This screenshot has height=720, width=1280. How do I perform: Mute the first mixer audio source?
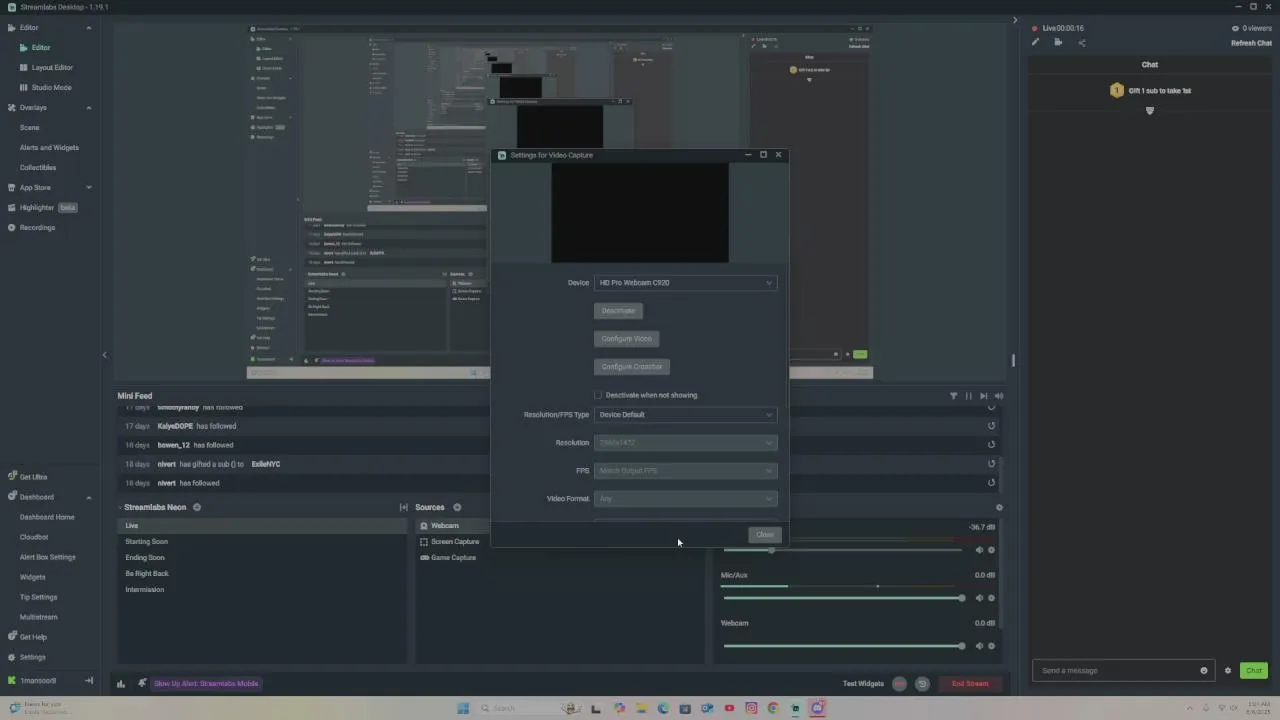[979, 550]
